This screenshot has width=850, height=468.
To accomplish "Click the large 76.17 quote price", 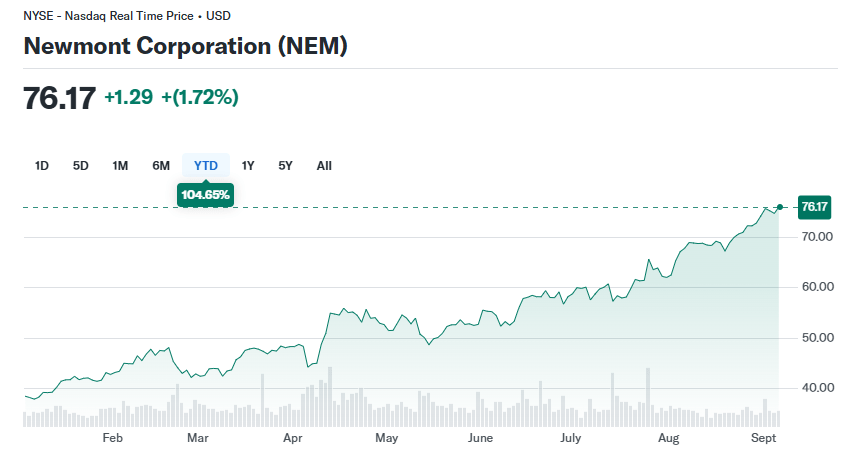I will pos(59,98).
